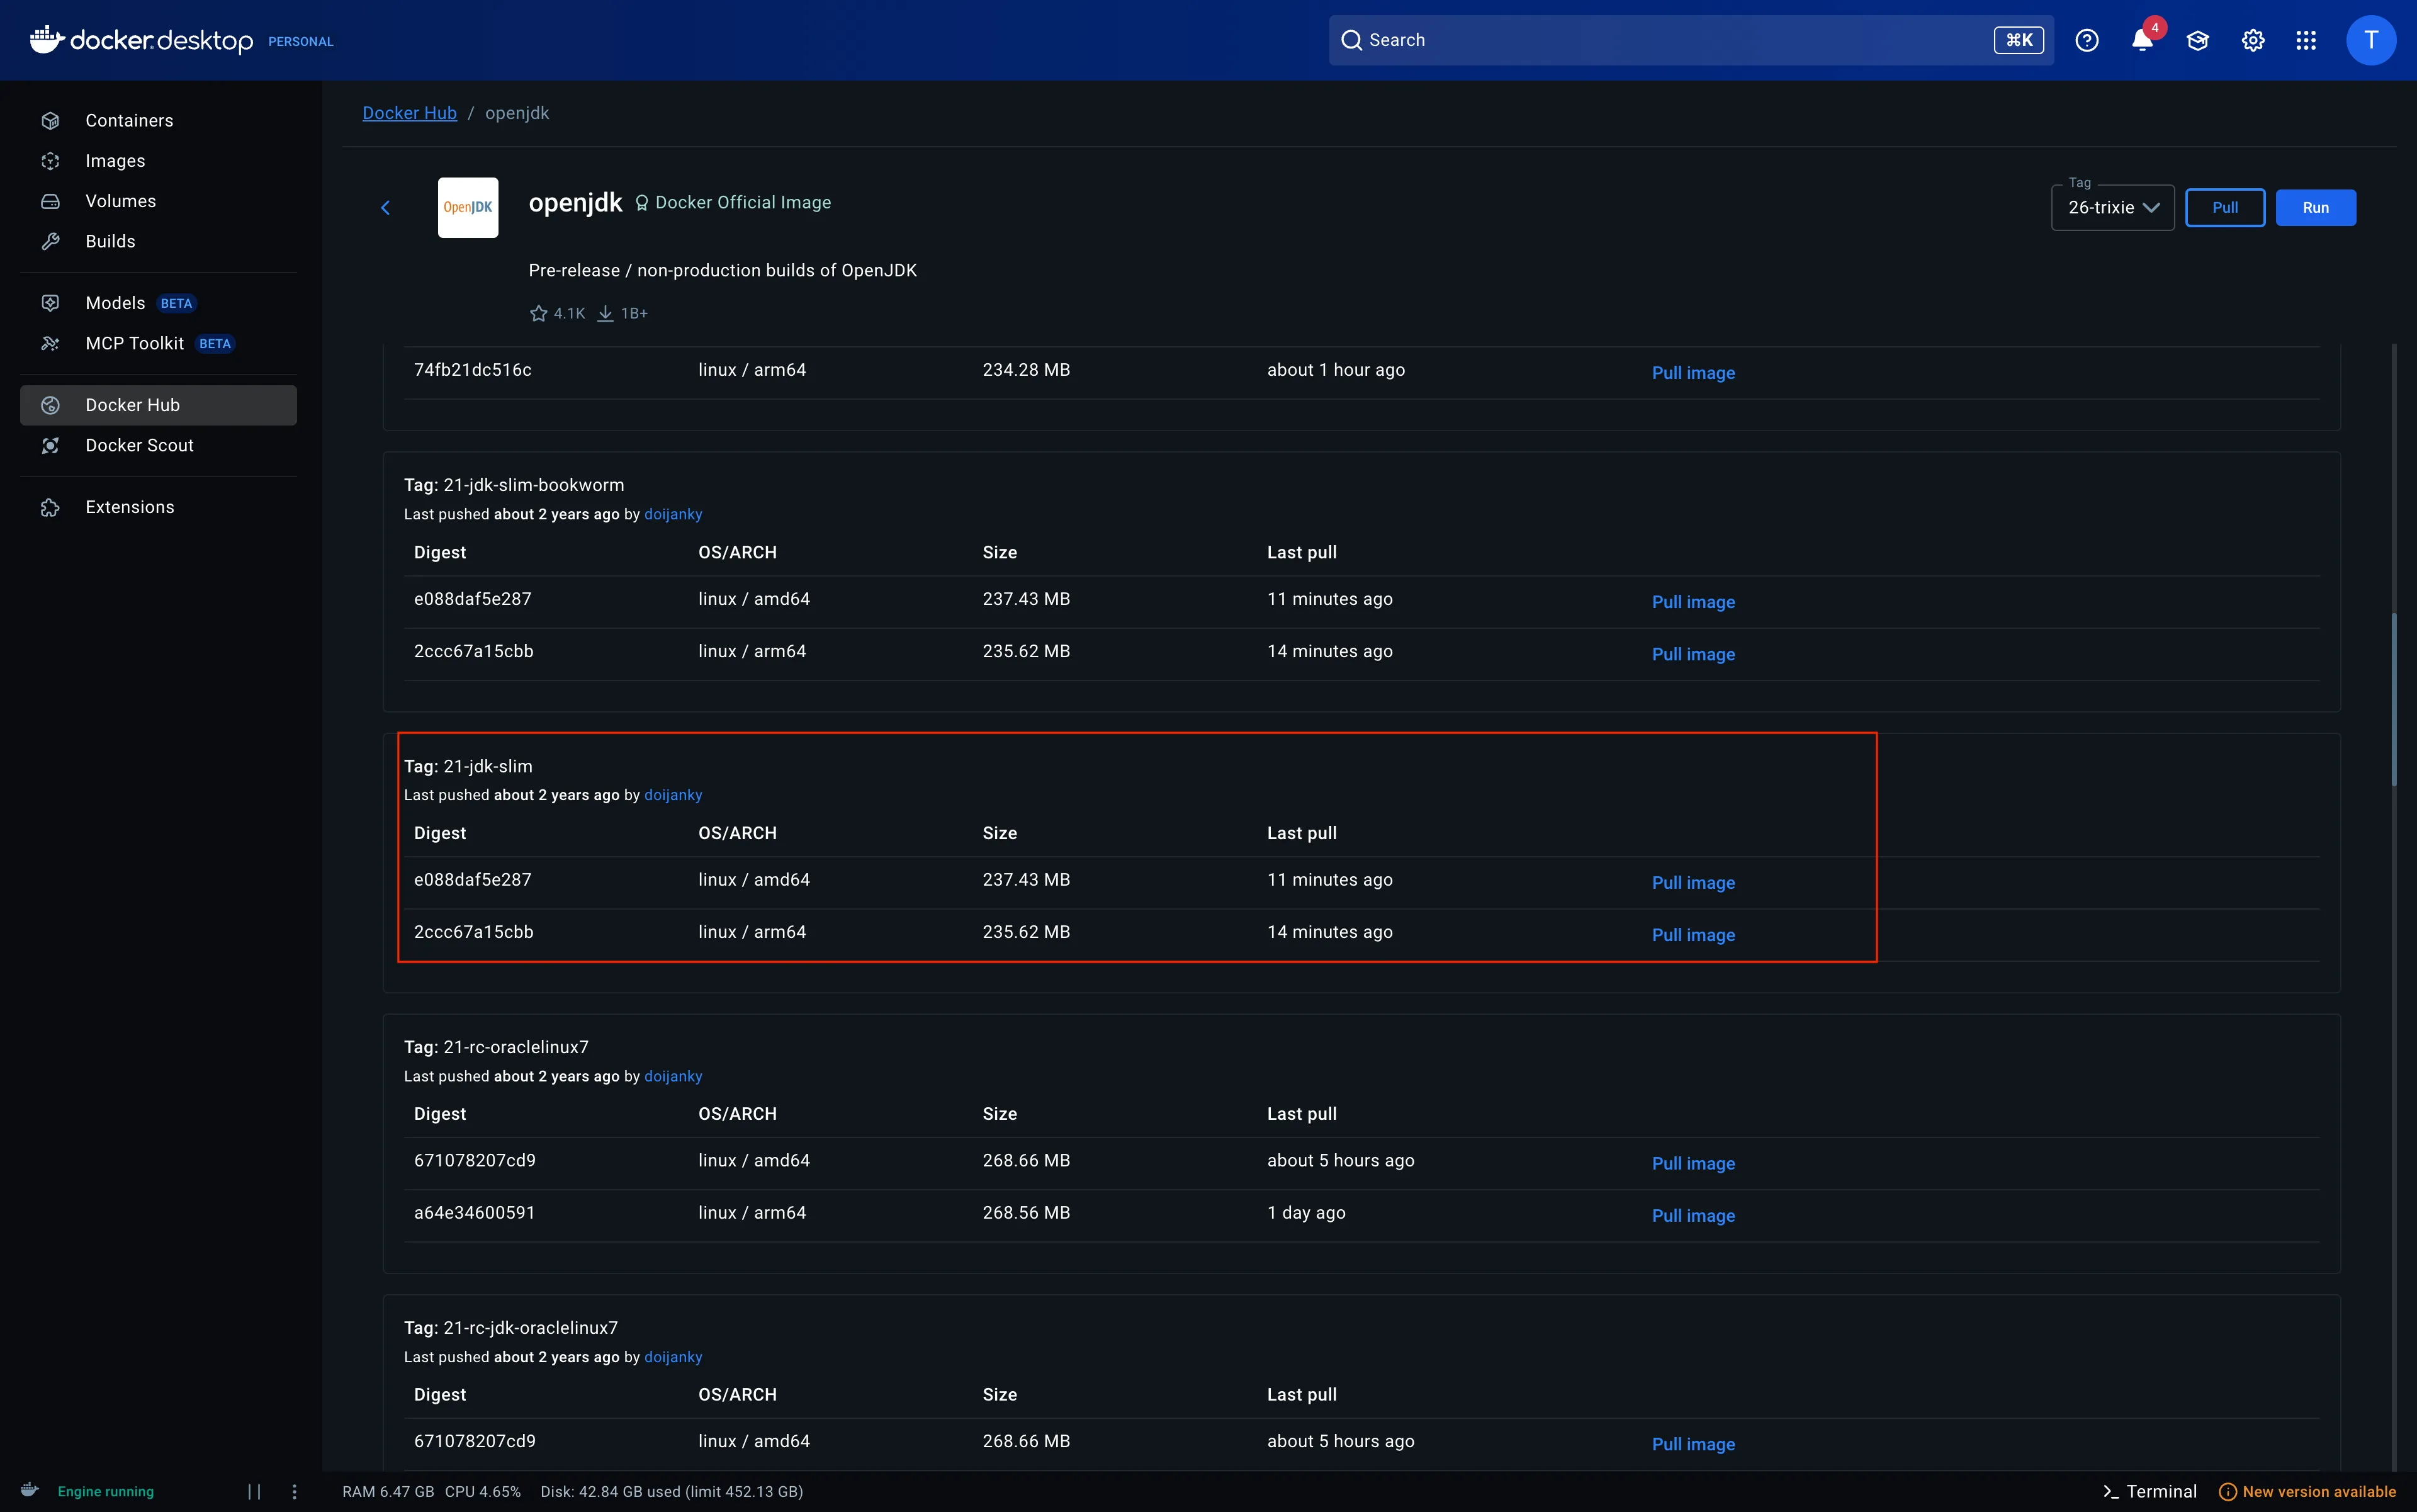
Task: Open the Builds view
Action: [158, 241]
